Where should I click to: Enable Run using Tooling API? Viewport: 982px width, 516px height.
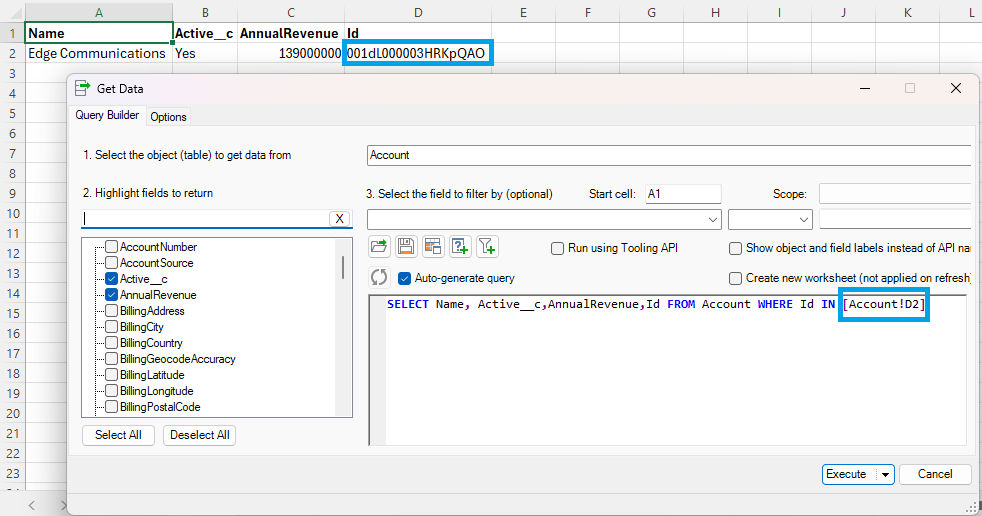coord(558,248)
